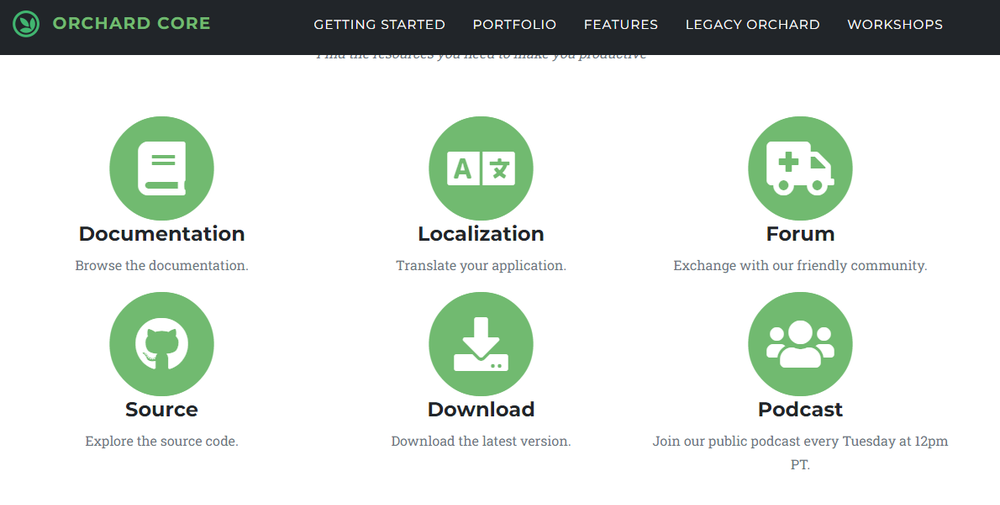
Task: Click the Localization translate icon
Action: click(481, 168)
